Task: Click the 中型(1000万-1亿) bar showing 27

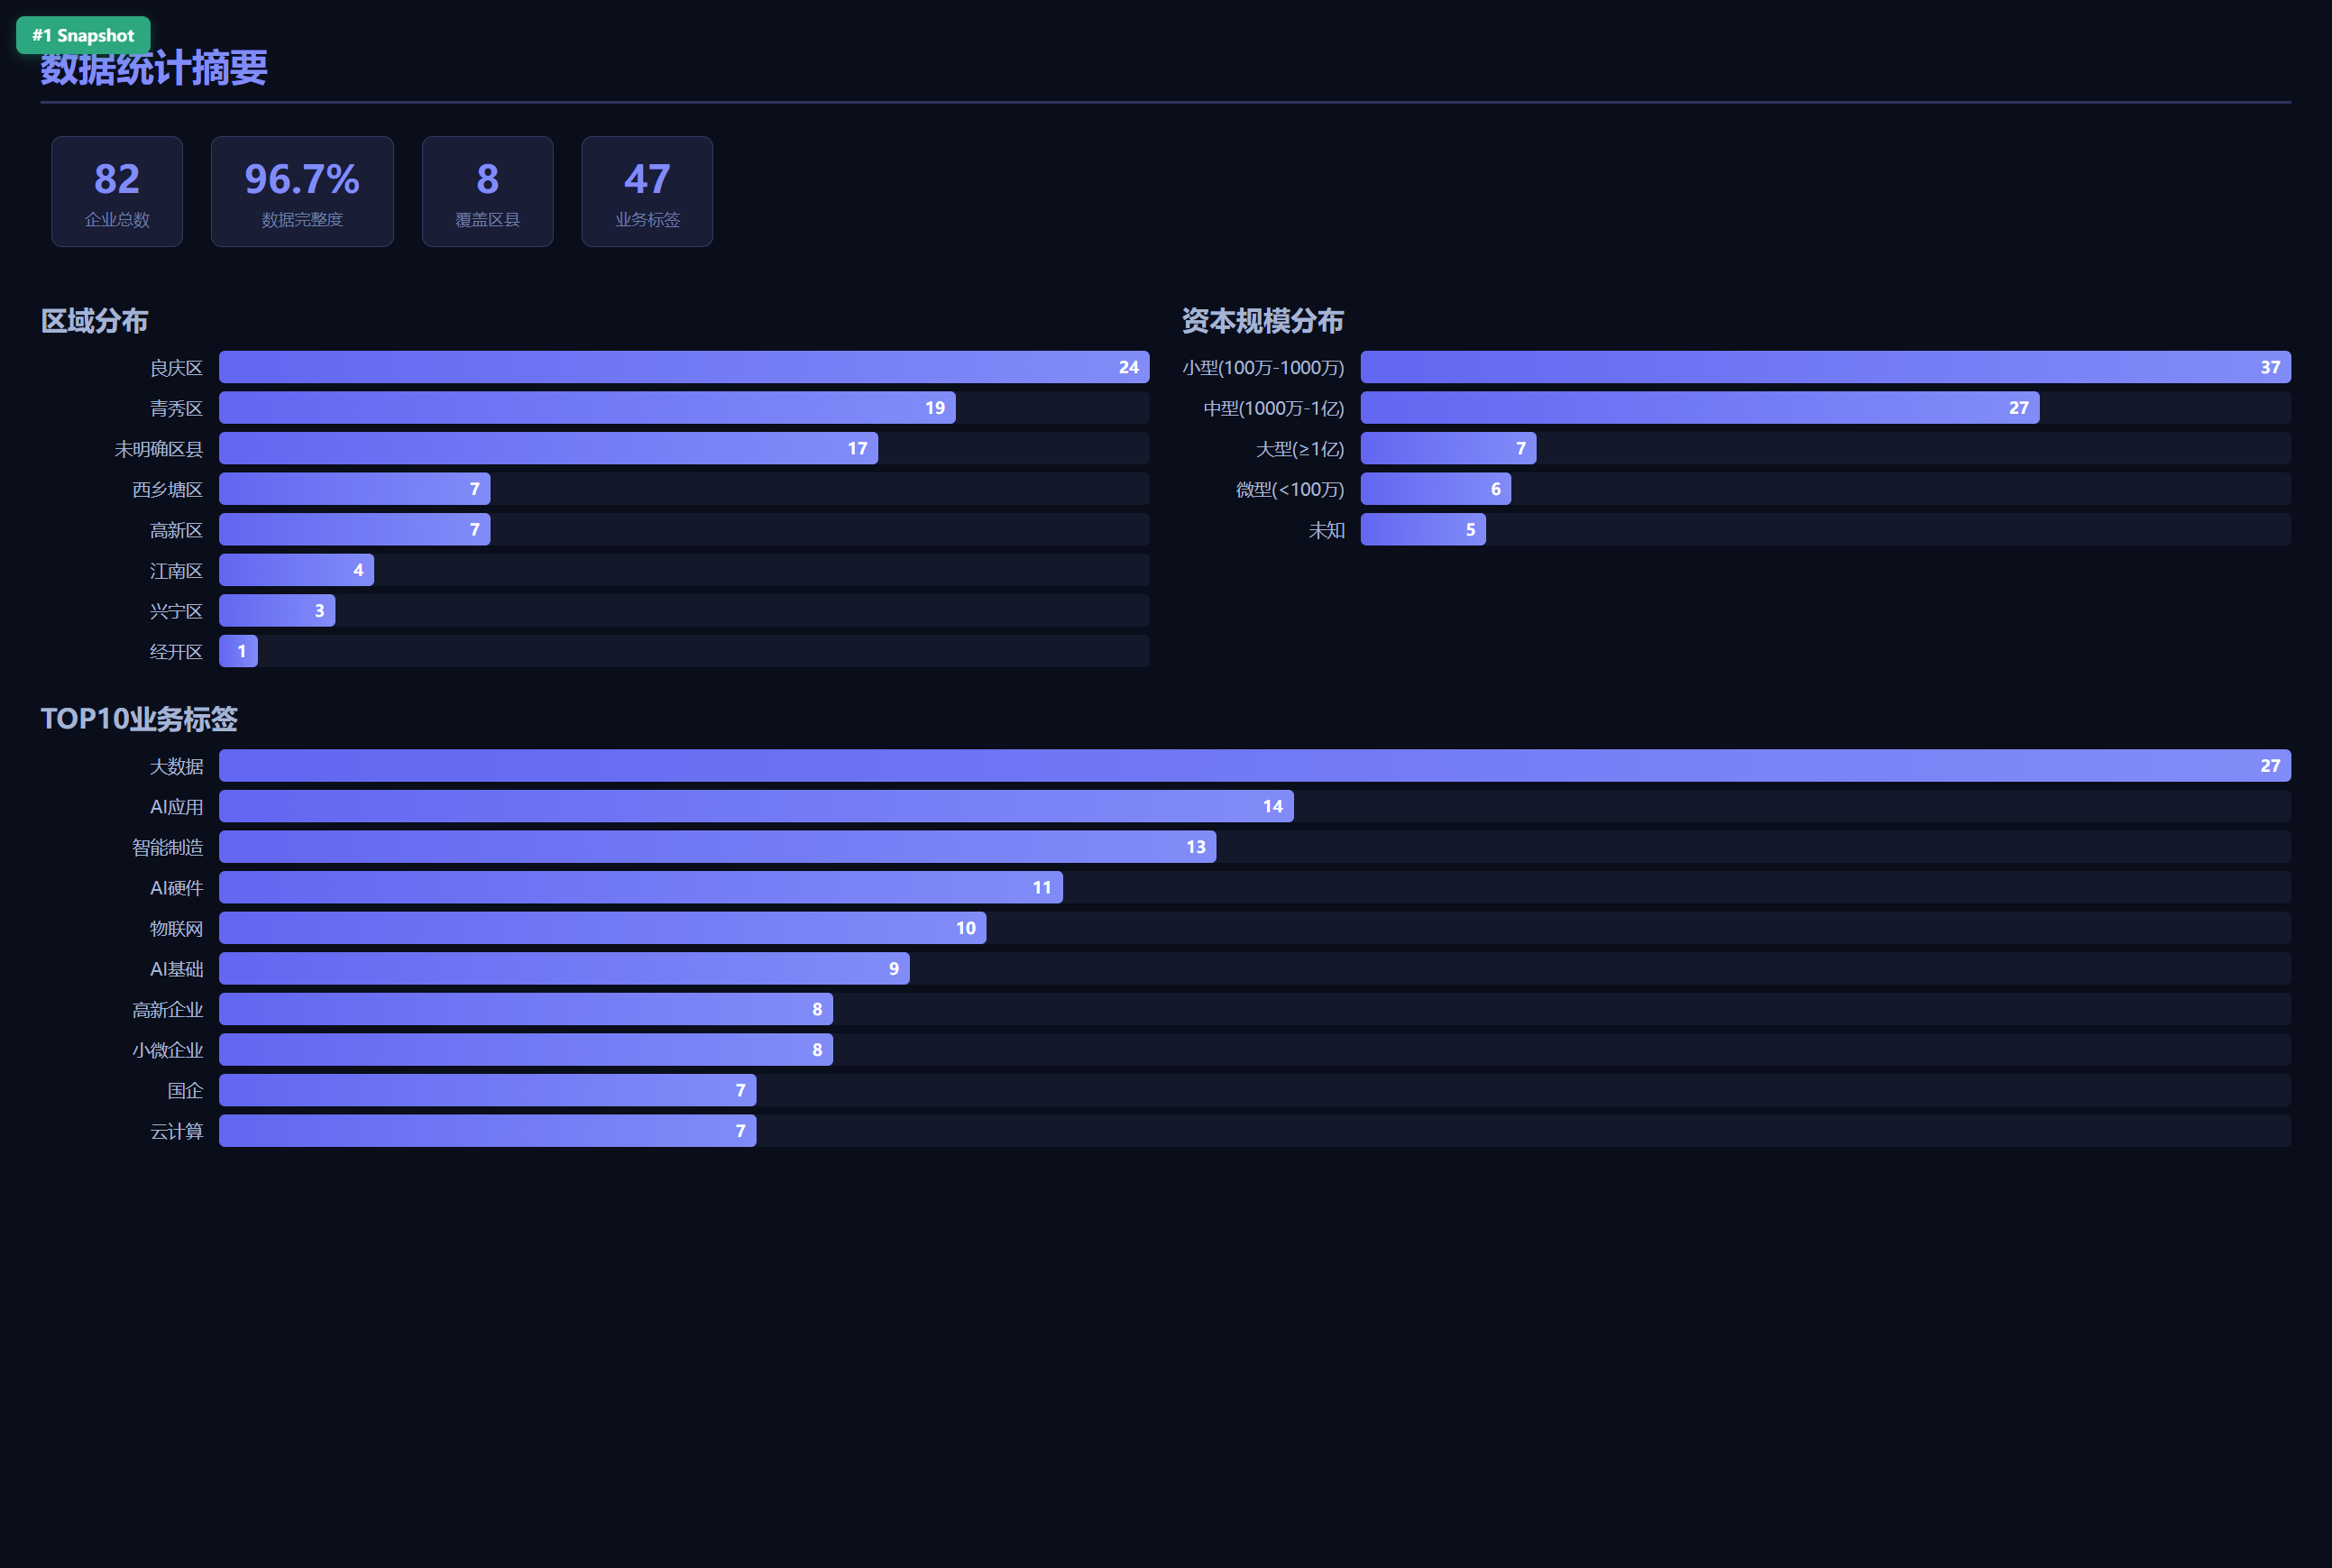Action: (1700, 408)
